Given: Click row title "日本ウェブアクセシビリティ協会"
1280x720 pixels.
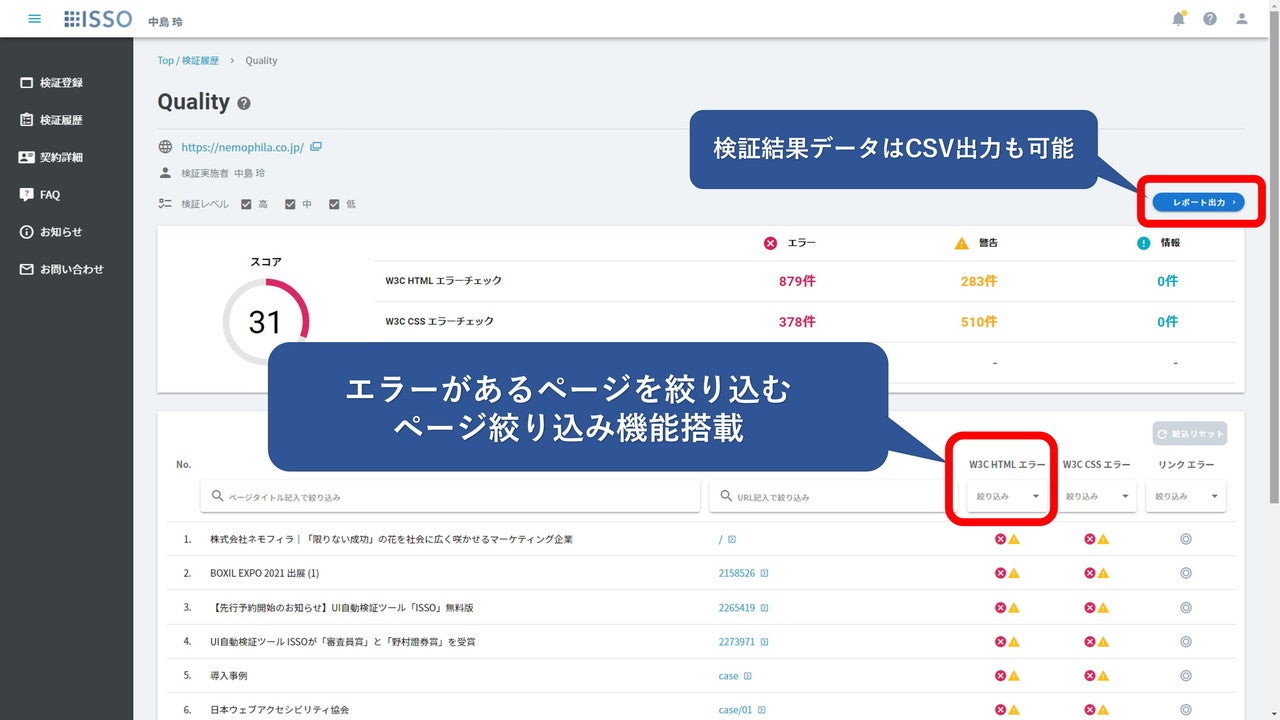Looking at the screenshot, I should click(x=279, y=710).
